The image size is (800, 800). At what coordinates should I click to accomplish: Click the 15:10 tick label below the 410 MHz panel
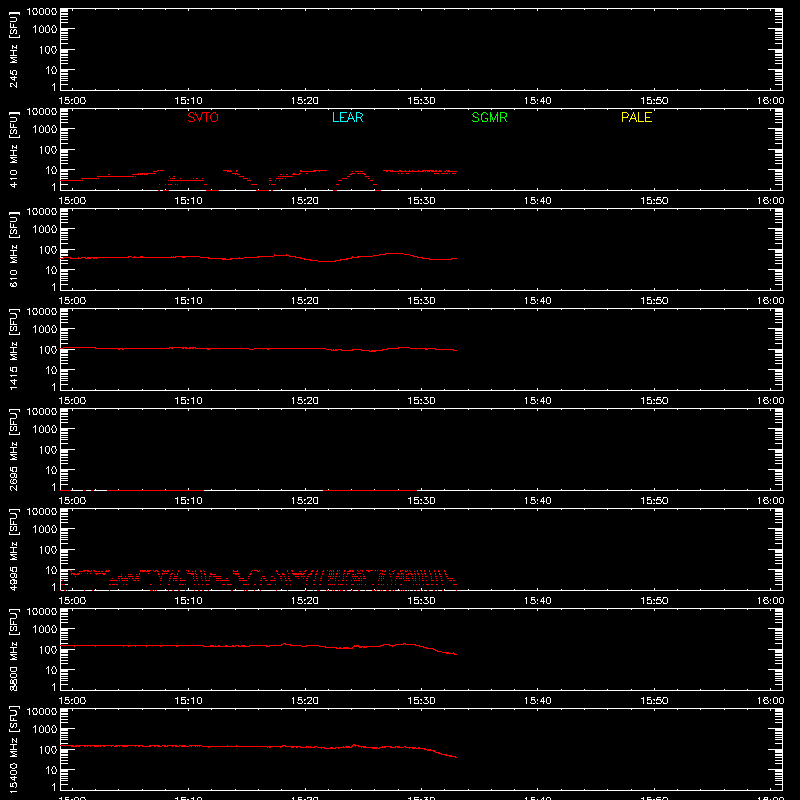188,201
